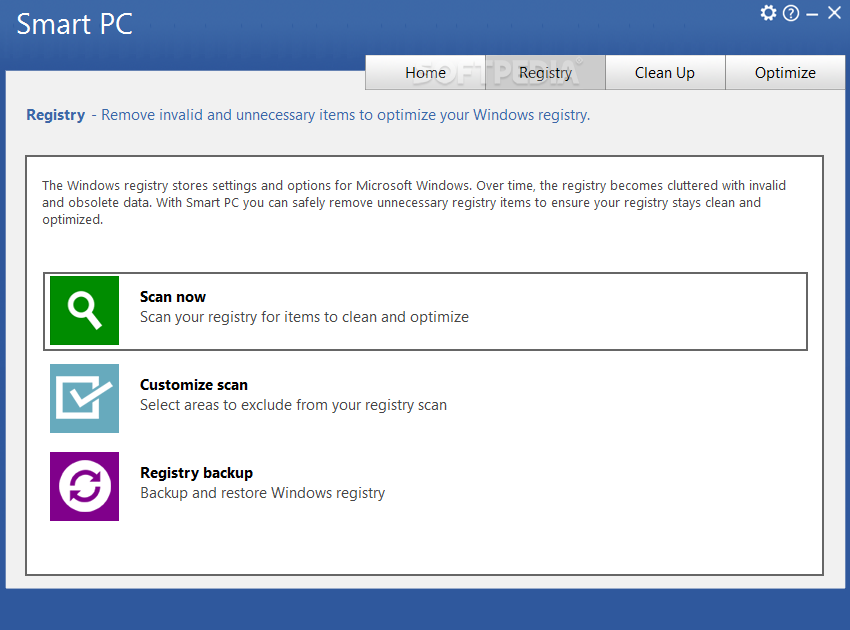Go to the Optimize tab
Screen dimensions: 850x630
[x=785, y=73]
